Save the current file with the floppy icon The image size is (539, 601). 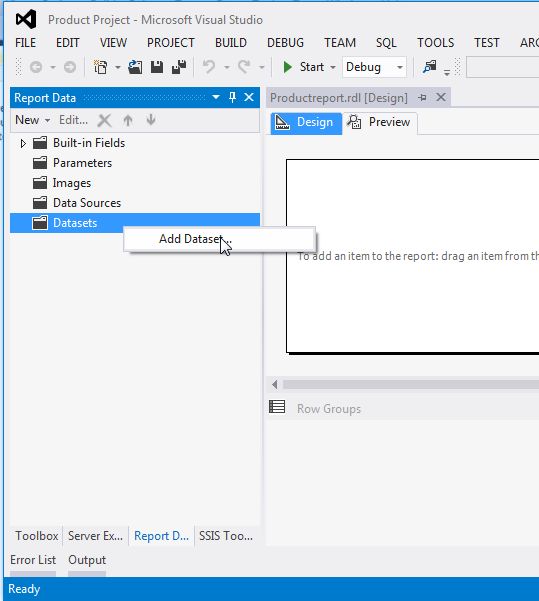pos(157,67)
